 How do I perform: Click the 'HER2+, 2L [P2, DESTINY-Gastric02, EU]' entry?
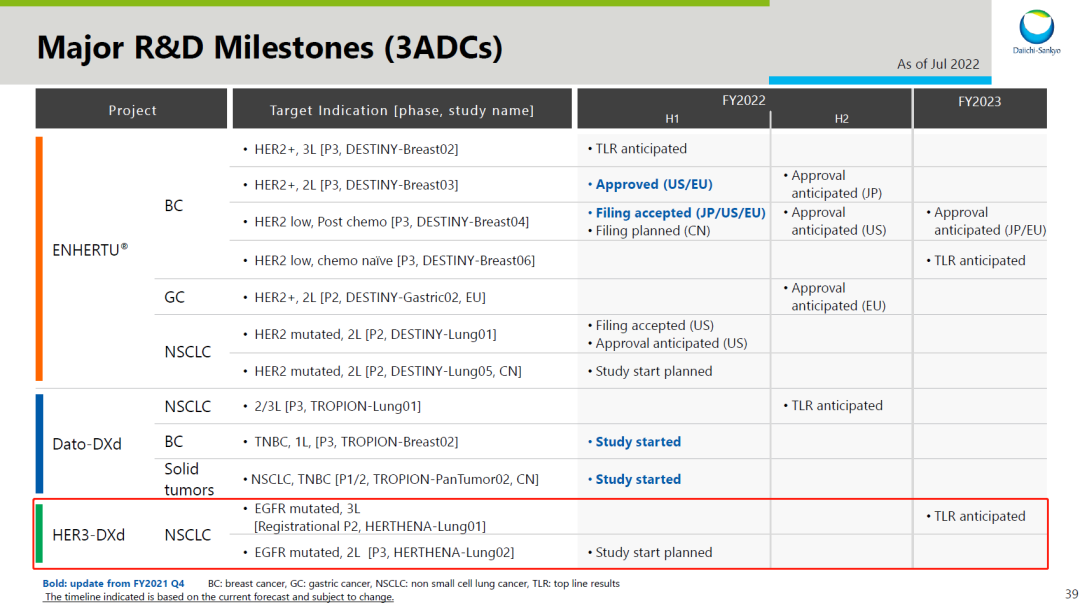(369, 297)
